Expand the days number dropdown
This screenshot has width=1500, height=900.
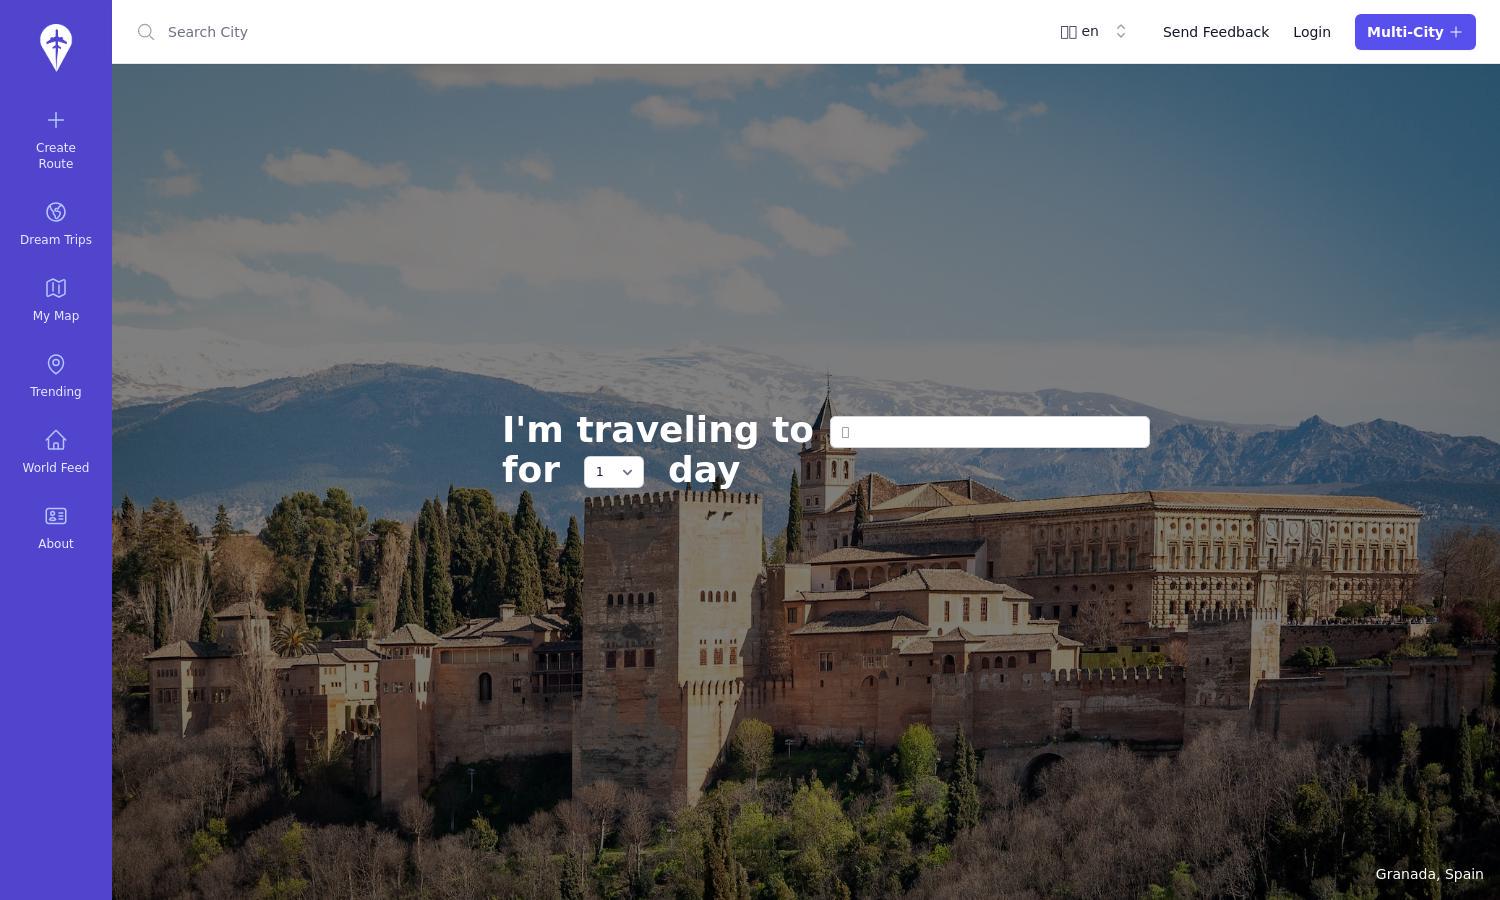tap(614, 472)
